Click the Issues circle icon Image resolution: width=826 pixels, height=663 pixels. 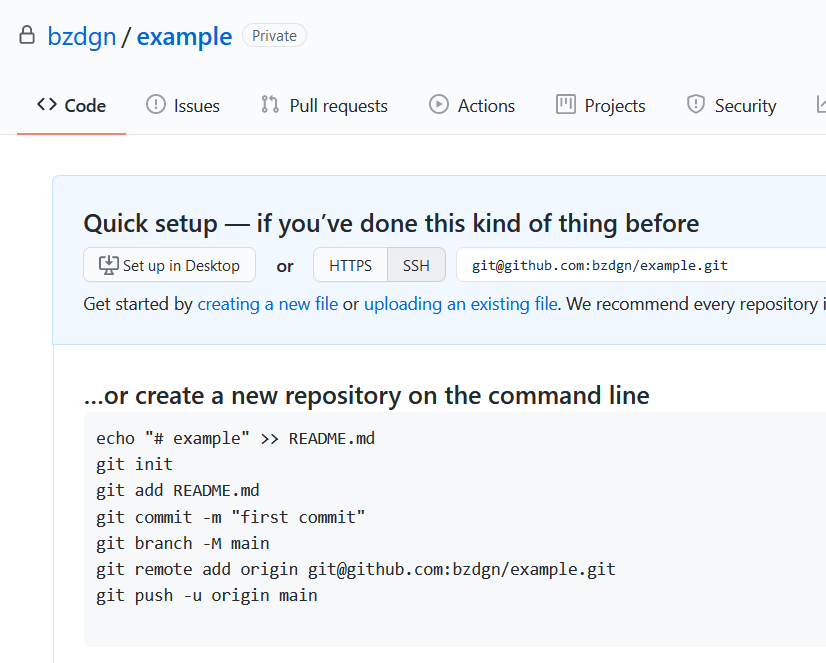pos(156,104)
